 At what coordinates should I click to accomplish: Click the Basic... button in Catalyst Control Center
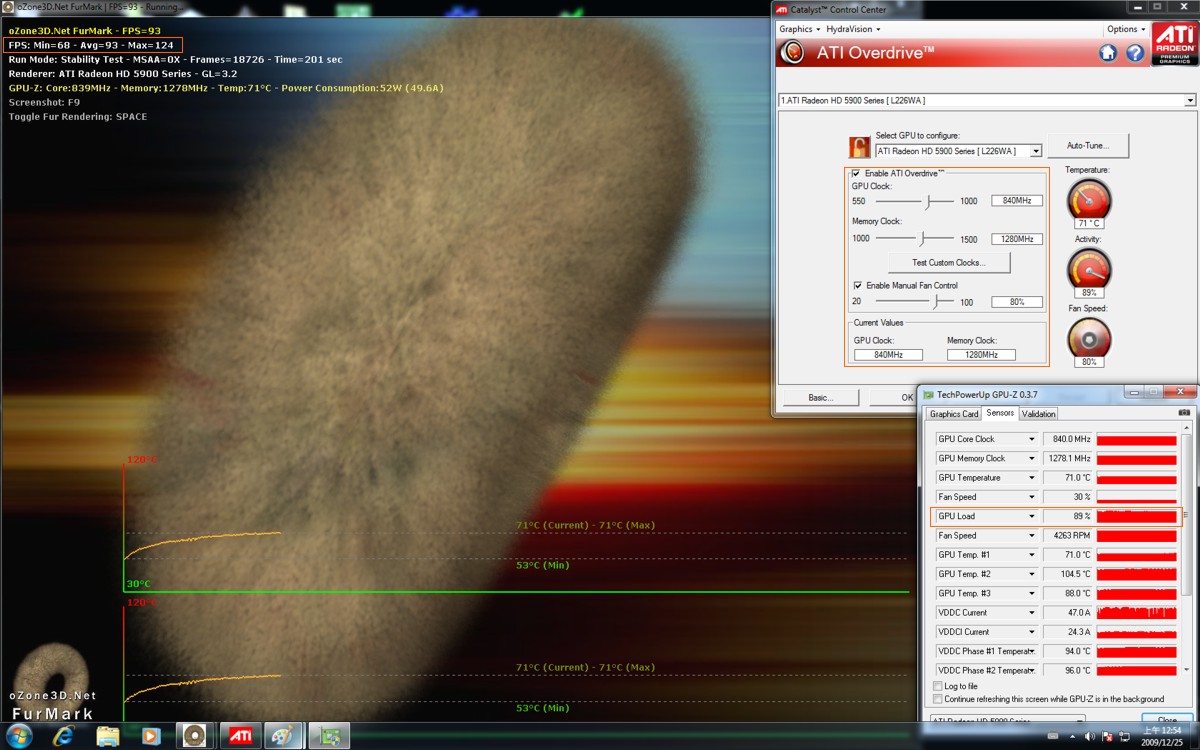[820, 397]
